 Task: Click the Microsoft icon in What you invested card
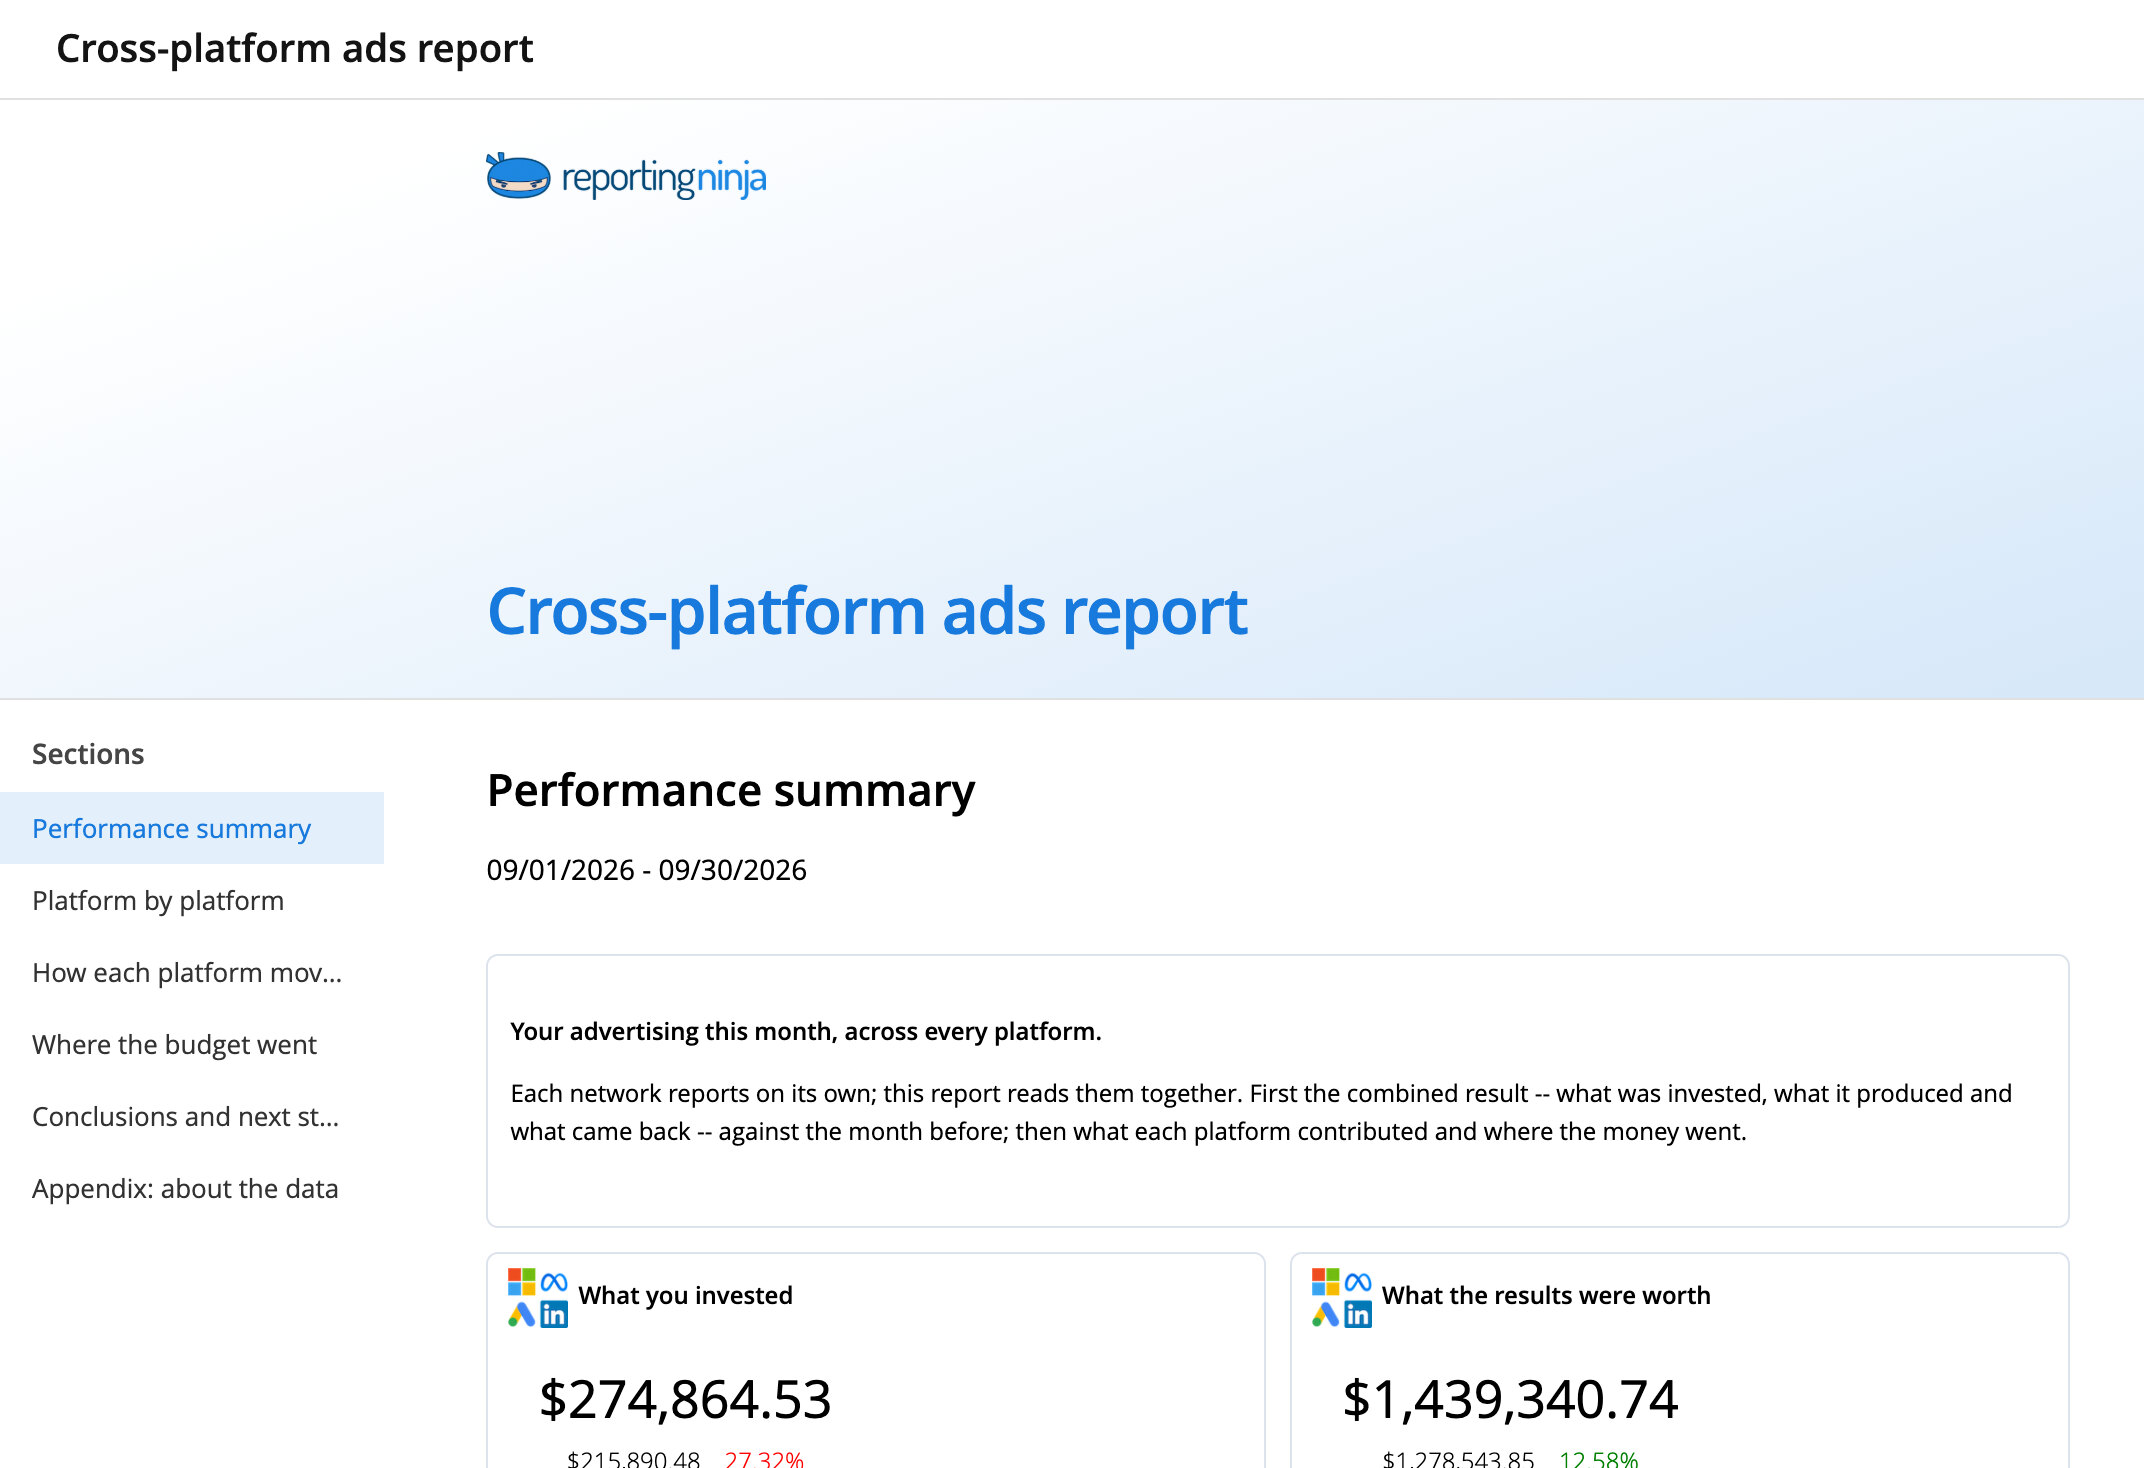521,1281
